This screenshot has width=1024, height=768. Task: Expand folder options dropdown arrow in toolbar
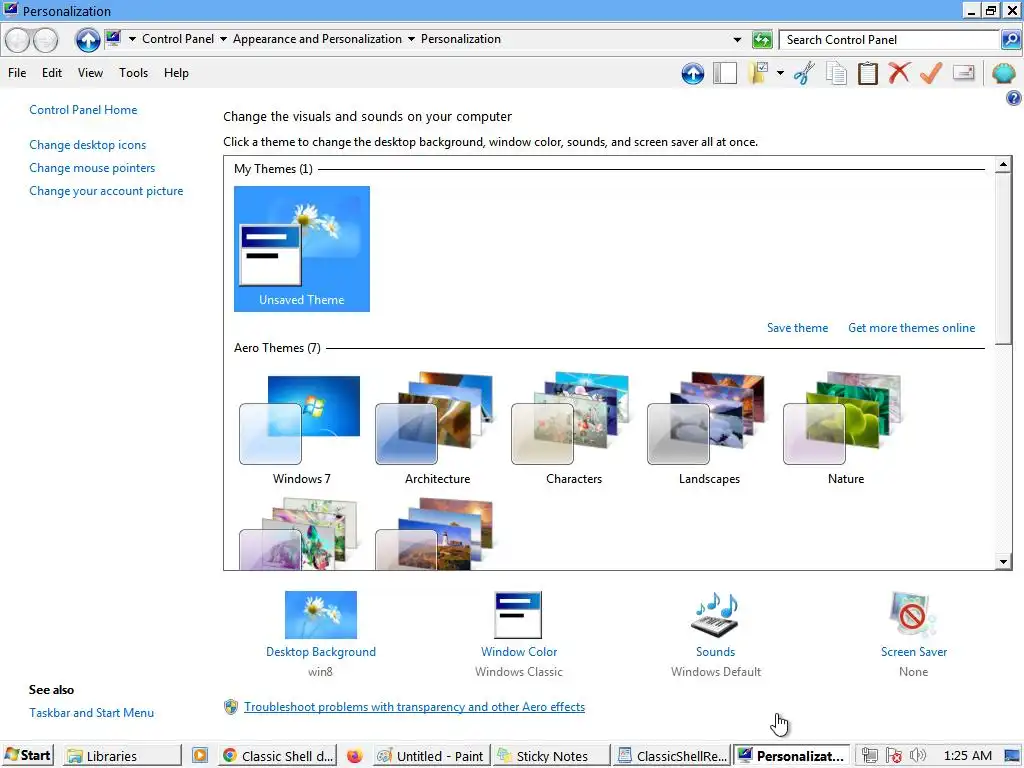pyautogui.click(x=780, y=73)
